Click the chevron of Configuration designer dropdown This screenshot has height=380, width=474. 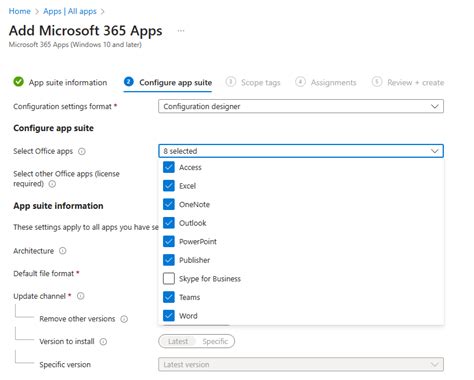click(x=435, y=106)
